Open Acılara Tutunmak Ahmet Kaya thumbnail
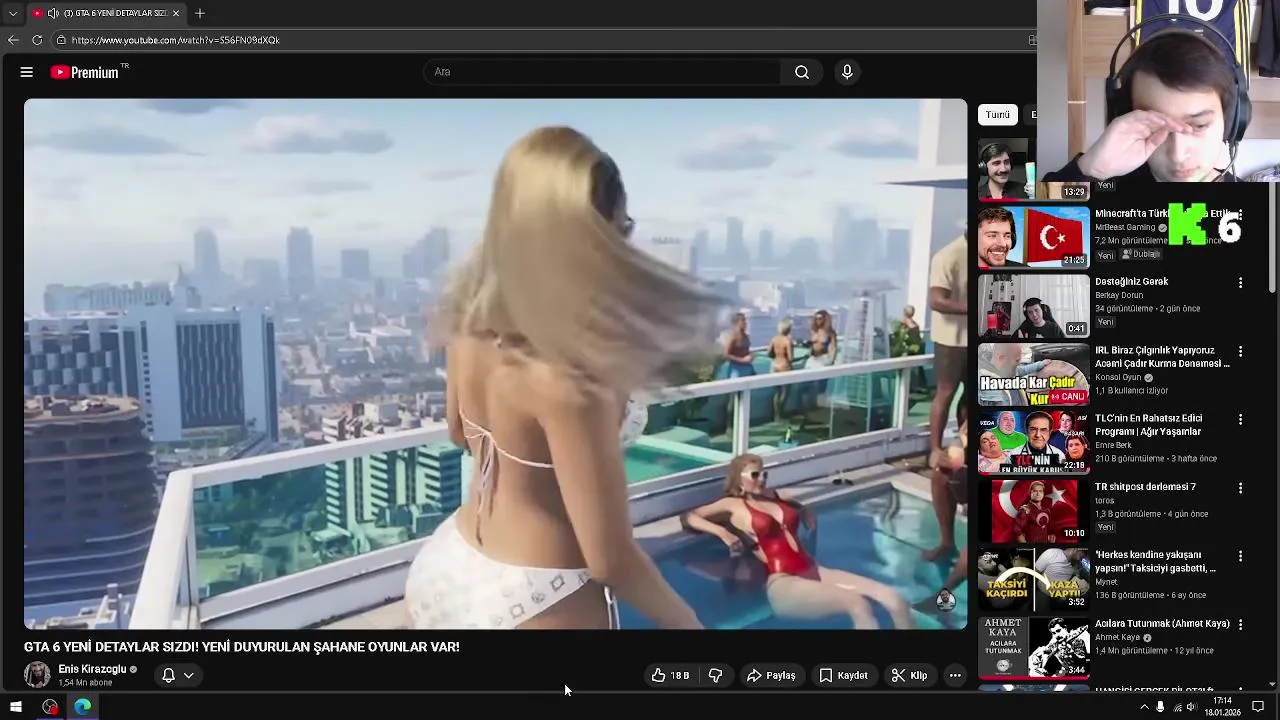The image size is (1280, 720). (x=1034, y=646)
